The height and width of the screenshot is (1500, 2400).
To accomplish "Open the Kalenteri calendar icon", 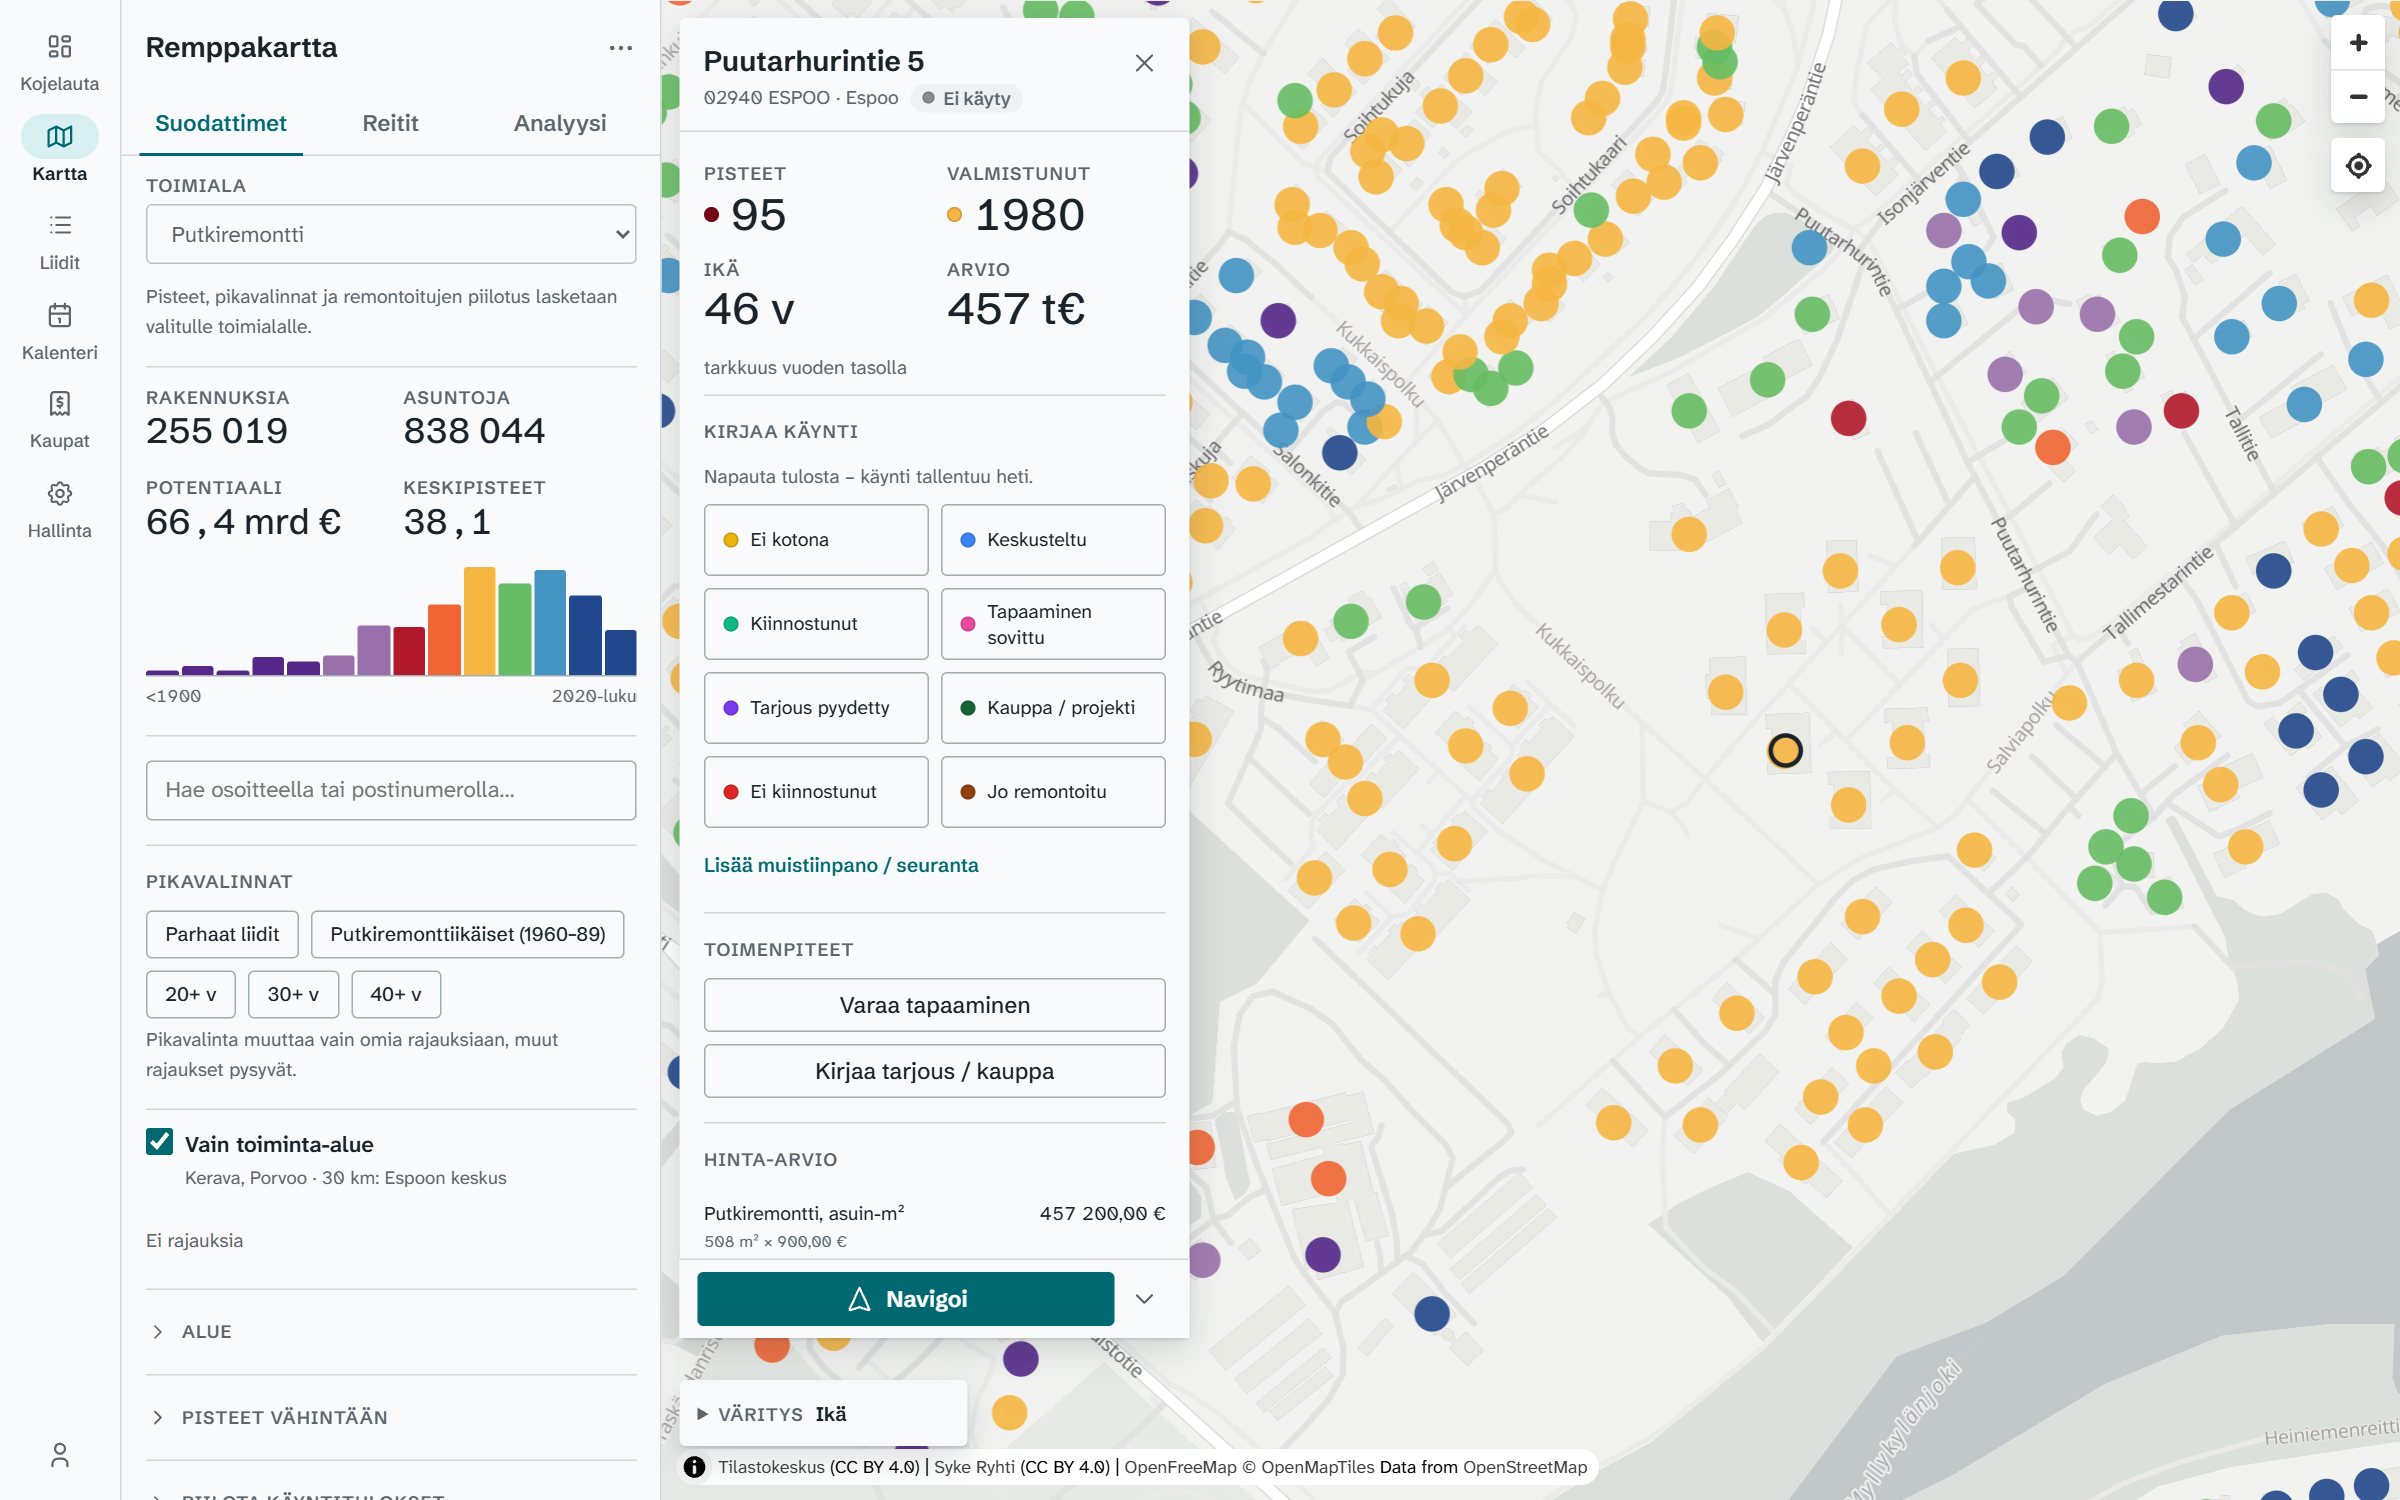I will pyautogui.click(x=59, y=315).
